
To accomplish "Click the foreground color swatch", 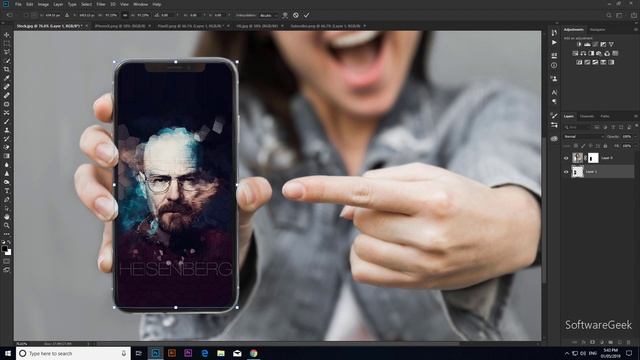I will click(x=5, y=249).
